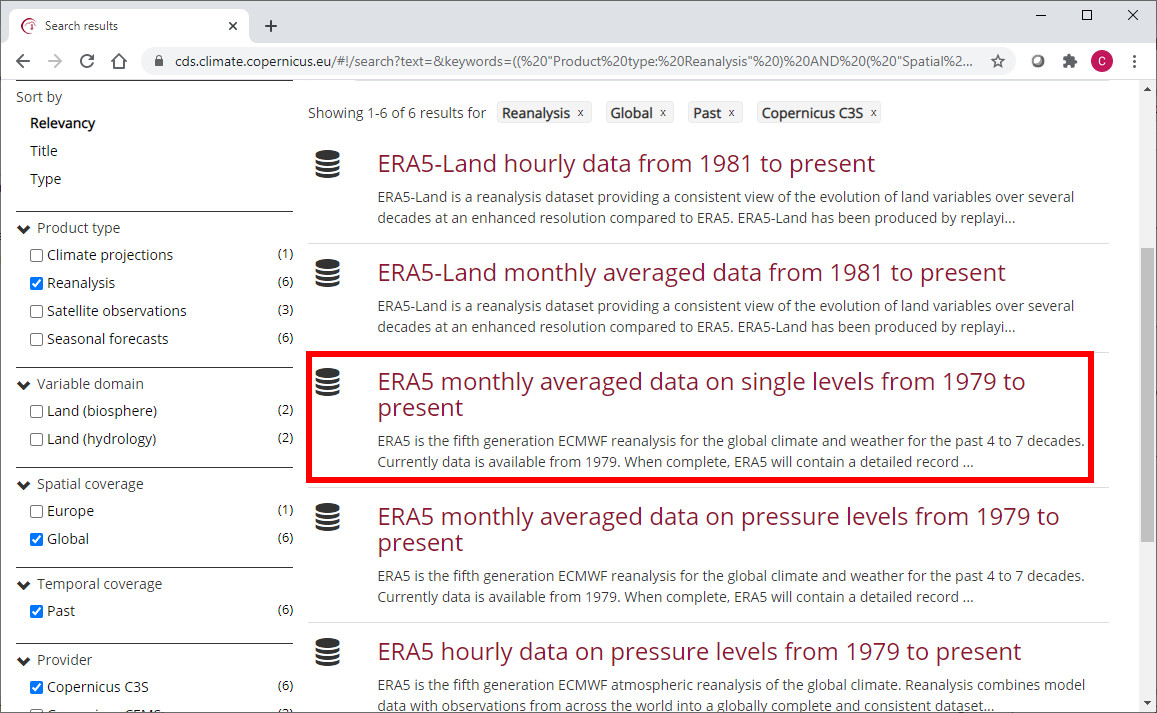Open ERA5 monthly averaged single levels link
The height and width of the screenshot is (713, 1157).
click(701, 394)
